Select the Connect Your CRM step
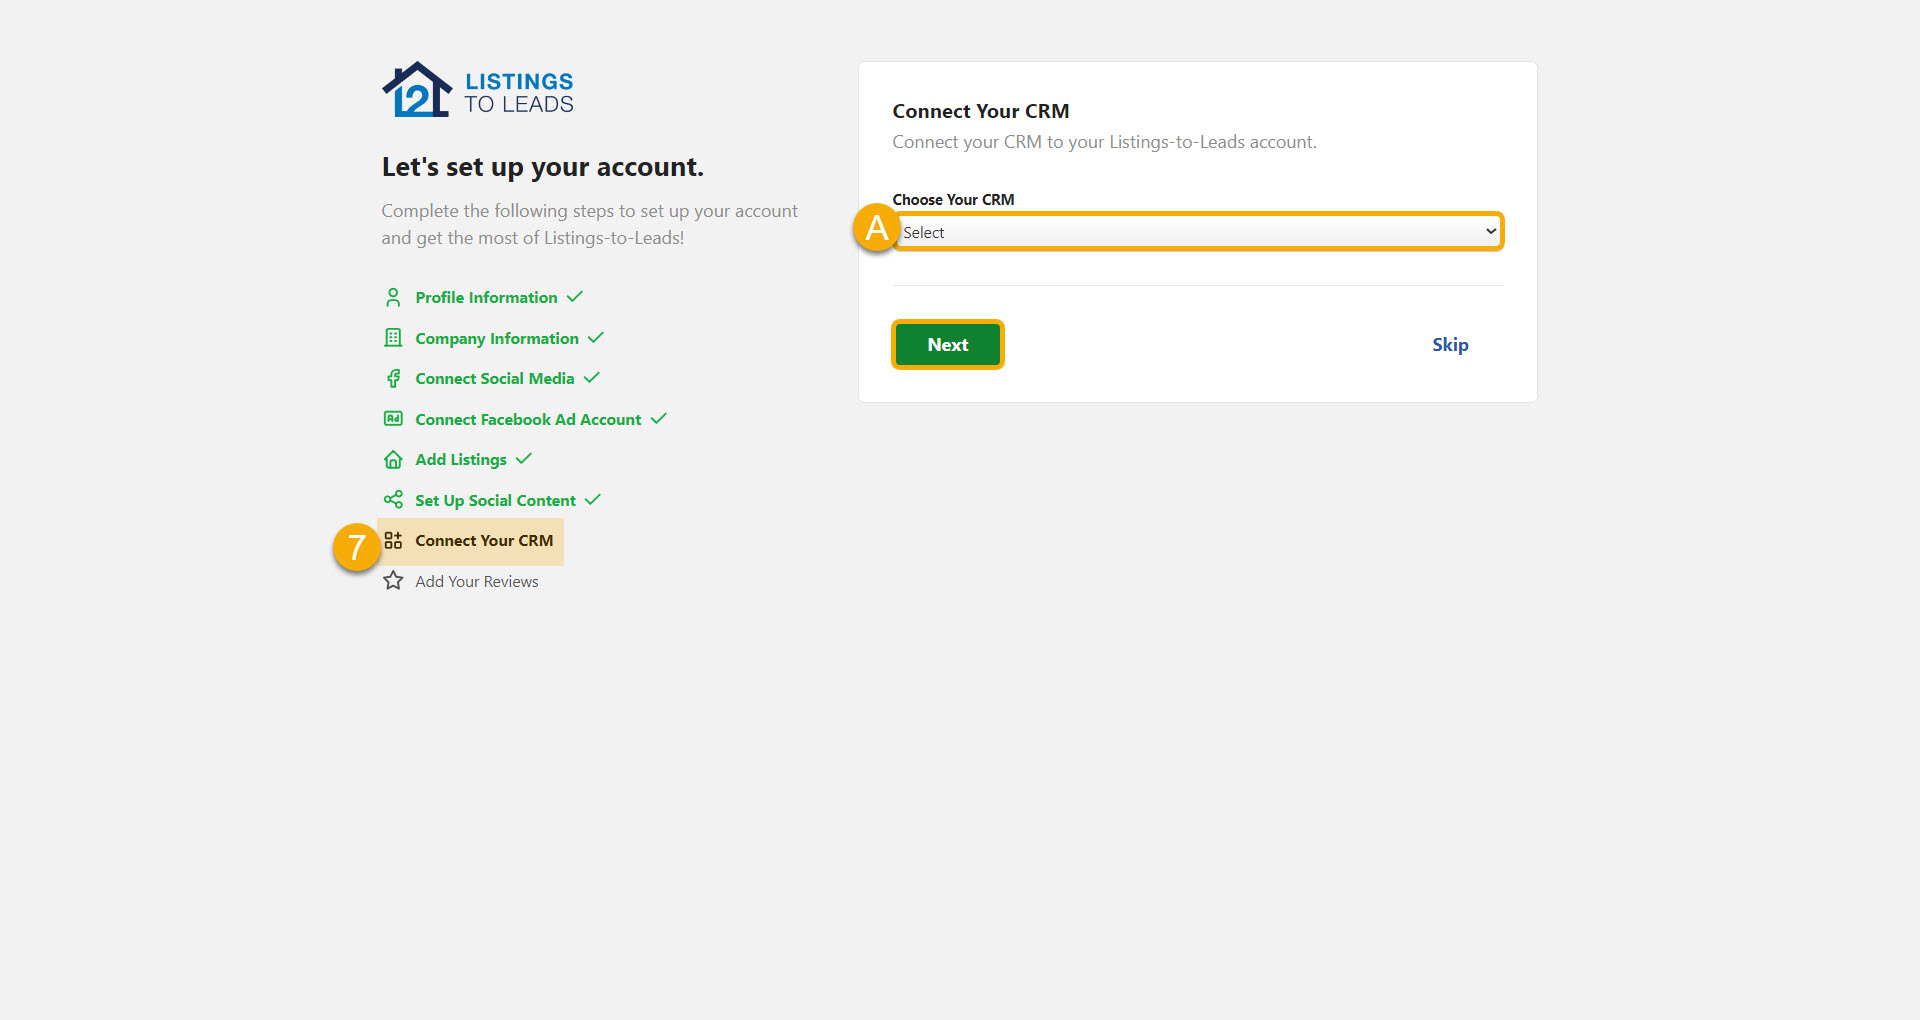This screenshot has height=1020, width=1920. [484, 540]
